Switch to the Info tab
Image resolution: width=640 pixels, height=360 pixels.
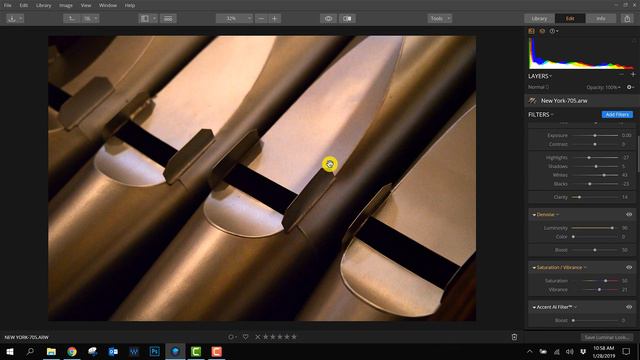pos(601,18)
